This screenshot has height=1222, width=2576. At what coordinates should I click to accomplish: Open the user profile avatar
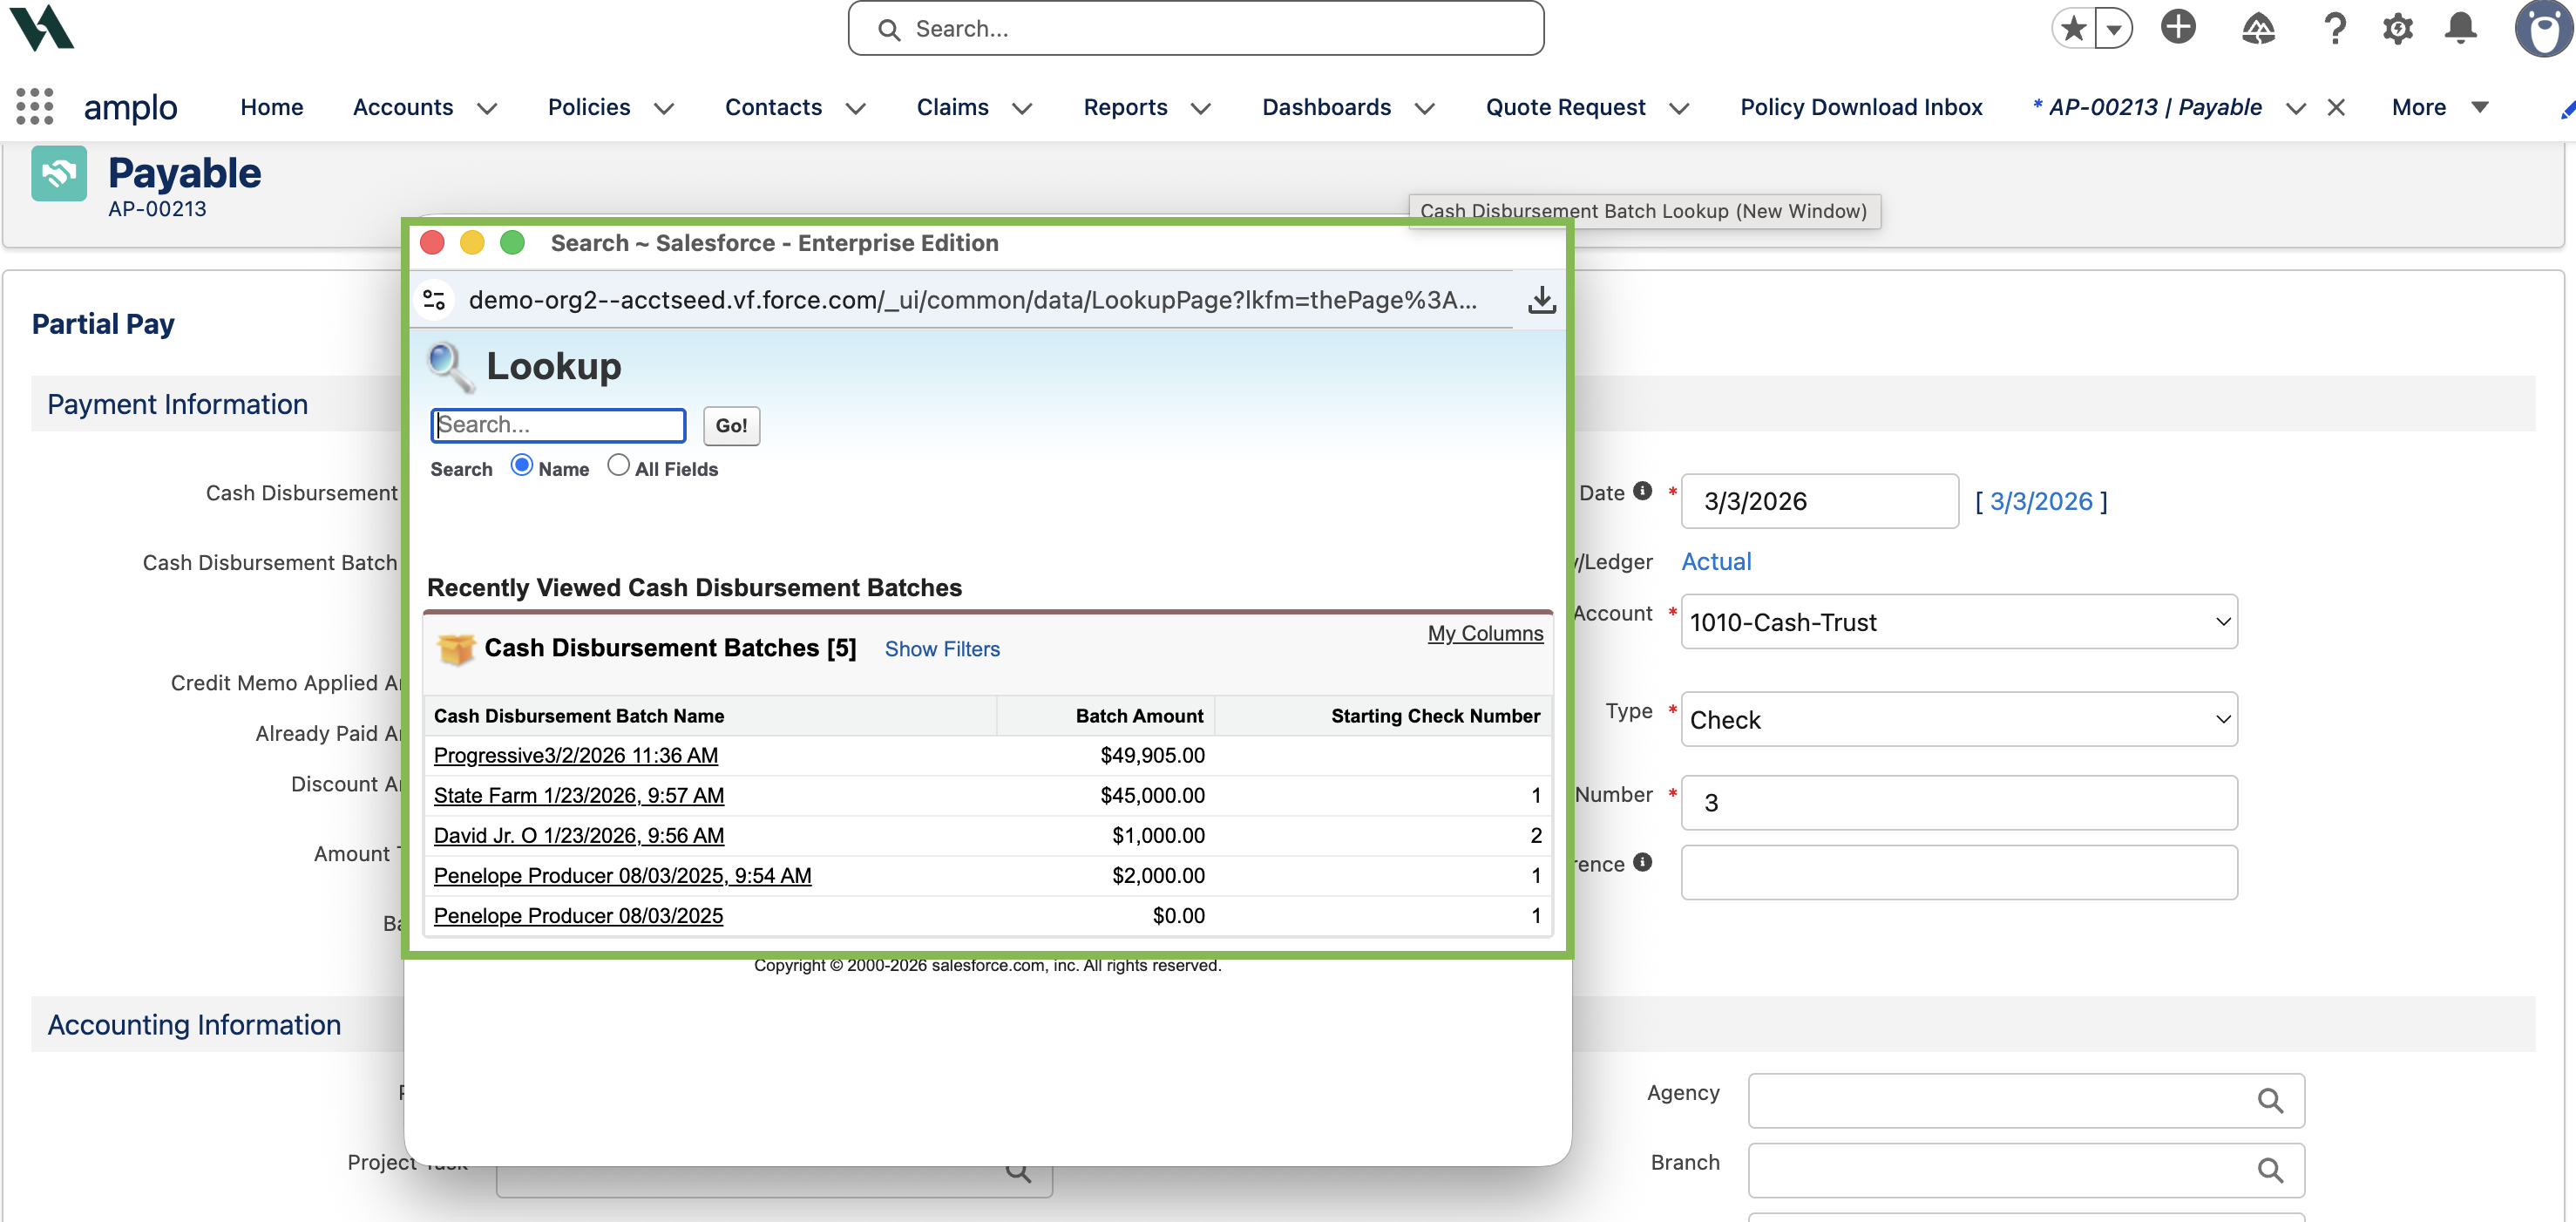(2544, 28)
